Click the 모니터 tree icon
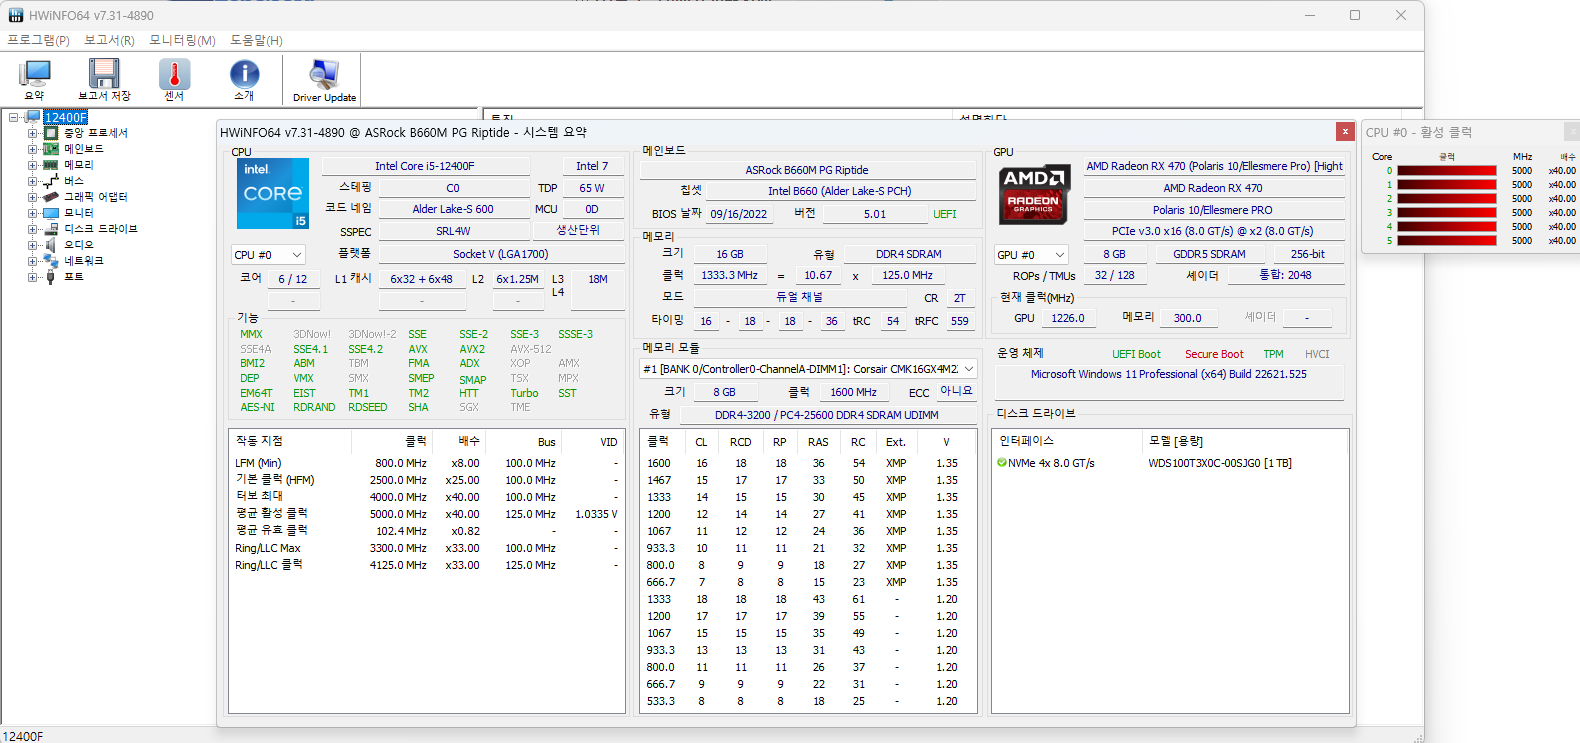This screenshot has width=1580, height=743. pyautogui.click(x=51, y=213)
